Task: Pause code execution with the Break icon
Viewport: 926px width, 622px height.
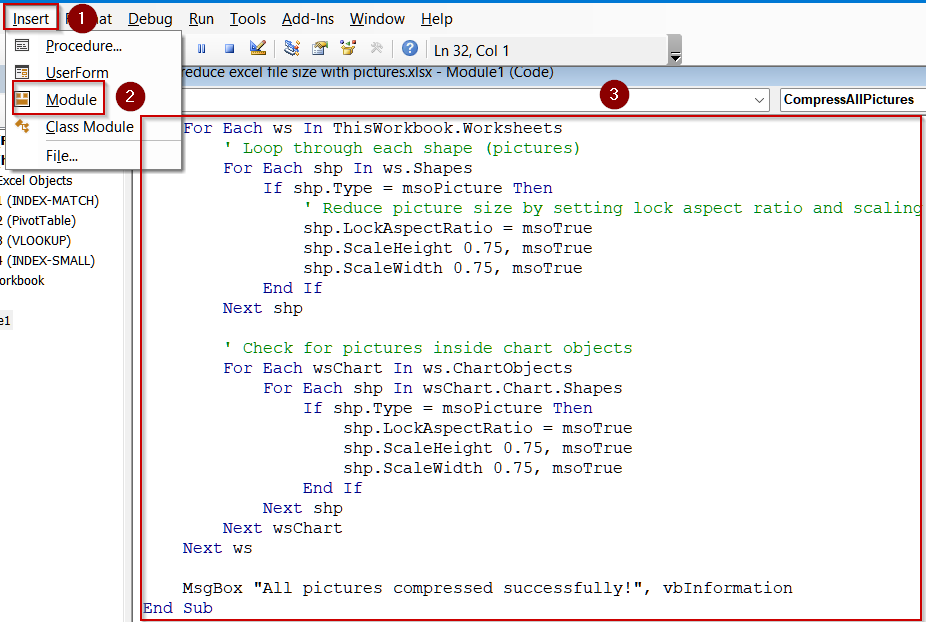Action: point(203,48)
